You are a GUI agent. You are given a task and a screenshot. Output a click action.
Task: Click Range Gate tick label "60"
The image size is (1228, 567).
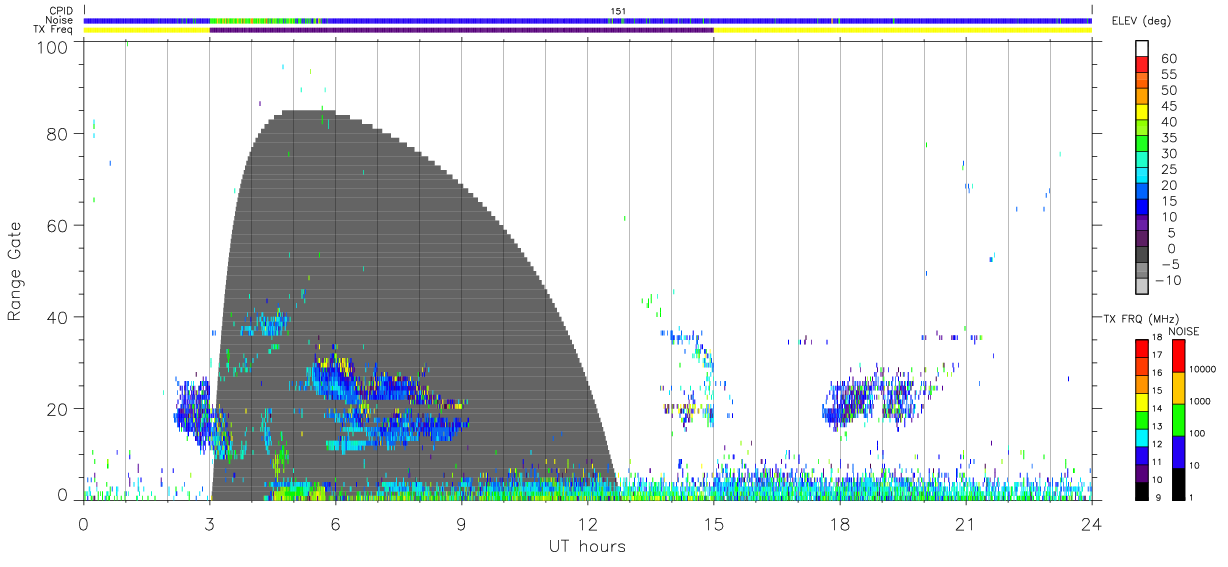point(60,225)
